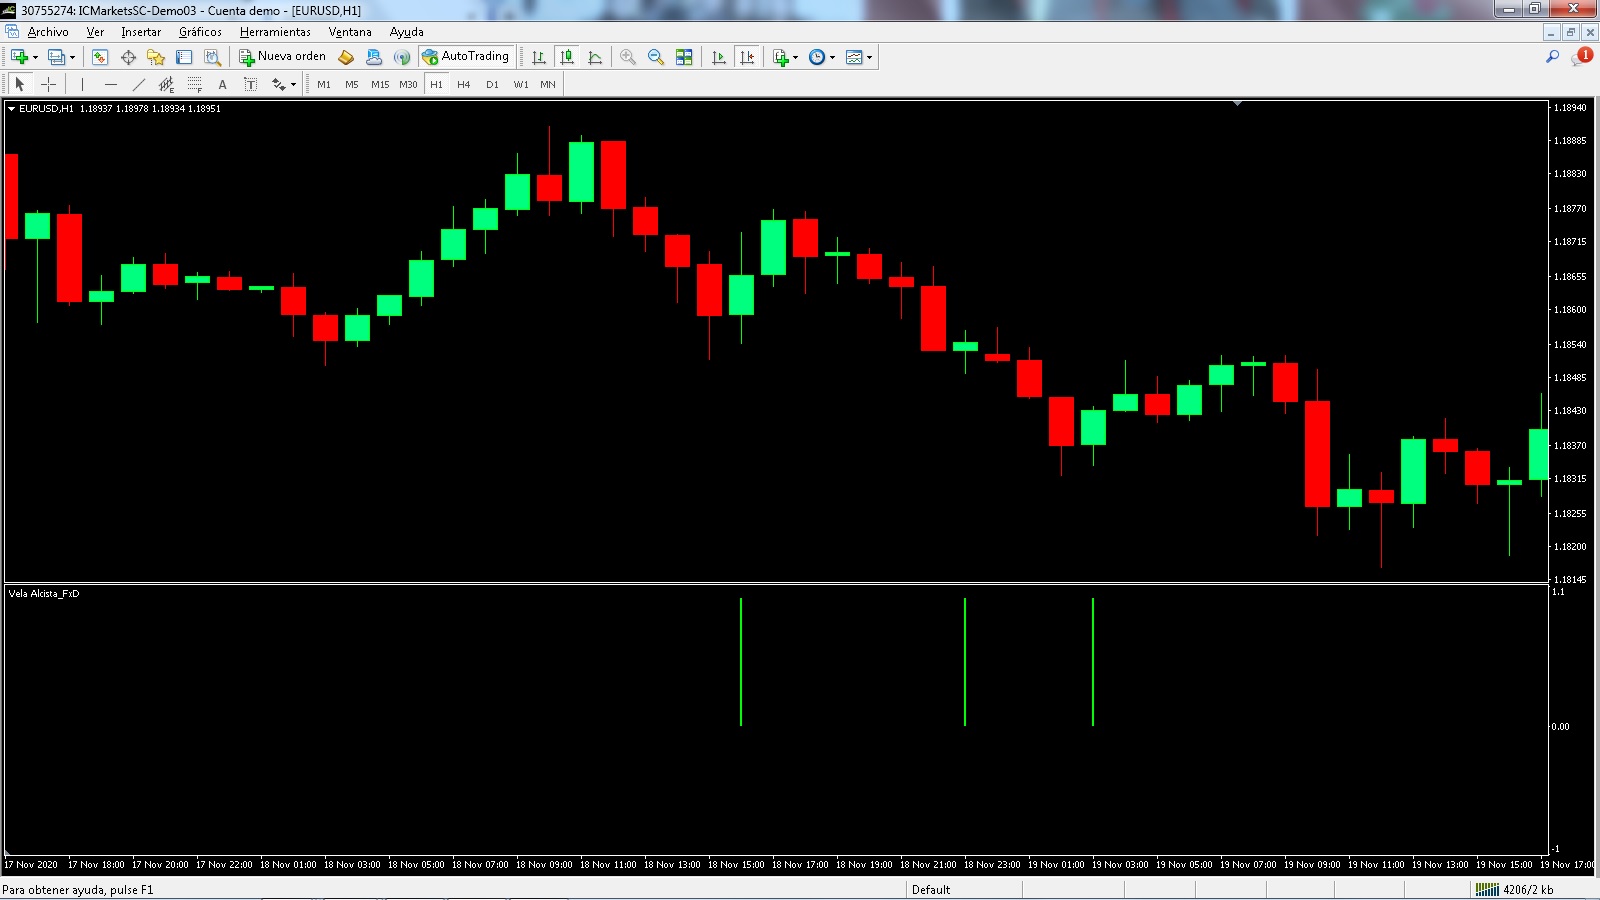Toggle chart shift button
The width and height of the screenshot is (1600, 900).
(x=747, y=57)
